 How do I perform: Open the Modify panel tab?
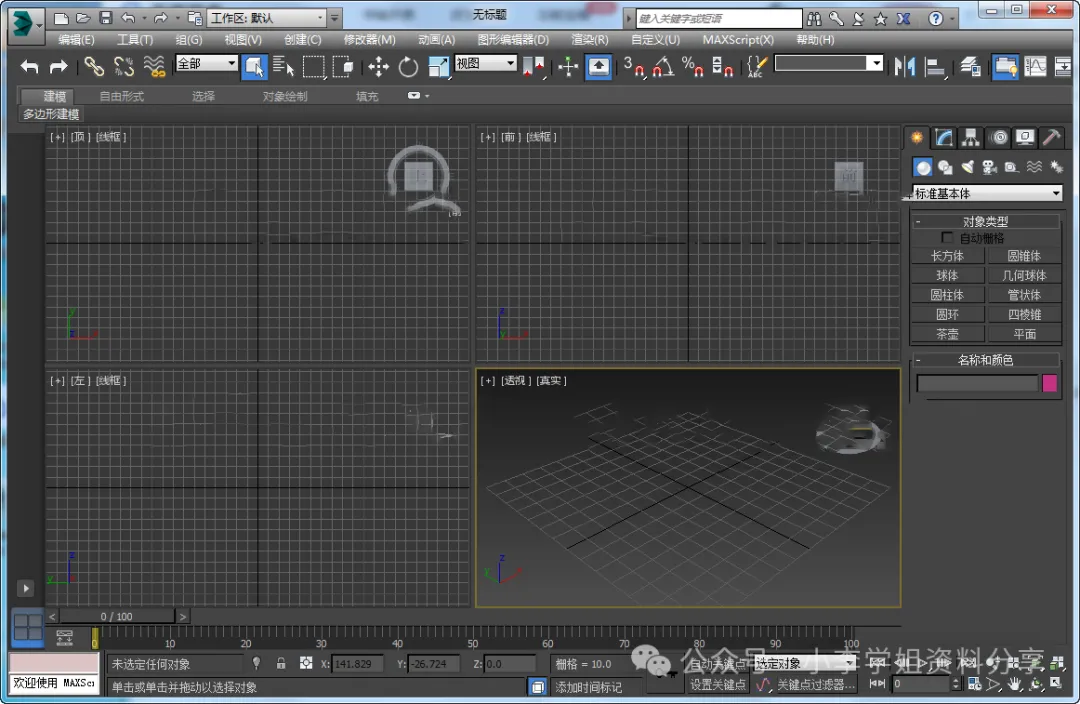(944, 138)
